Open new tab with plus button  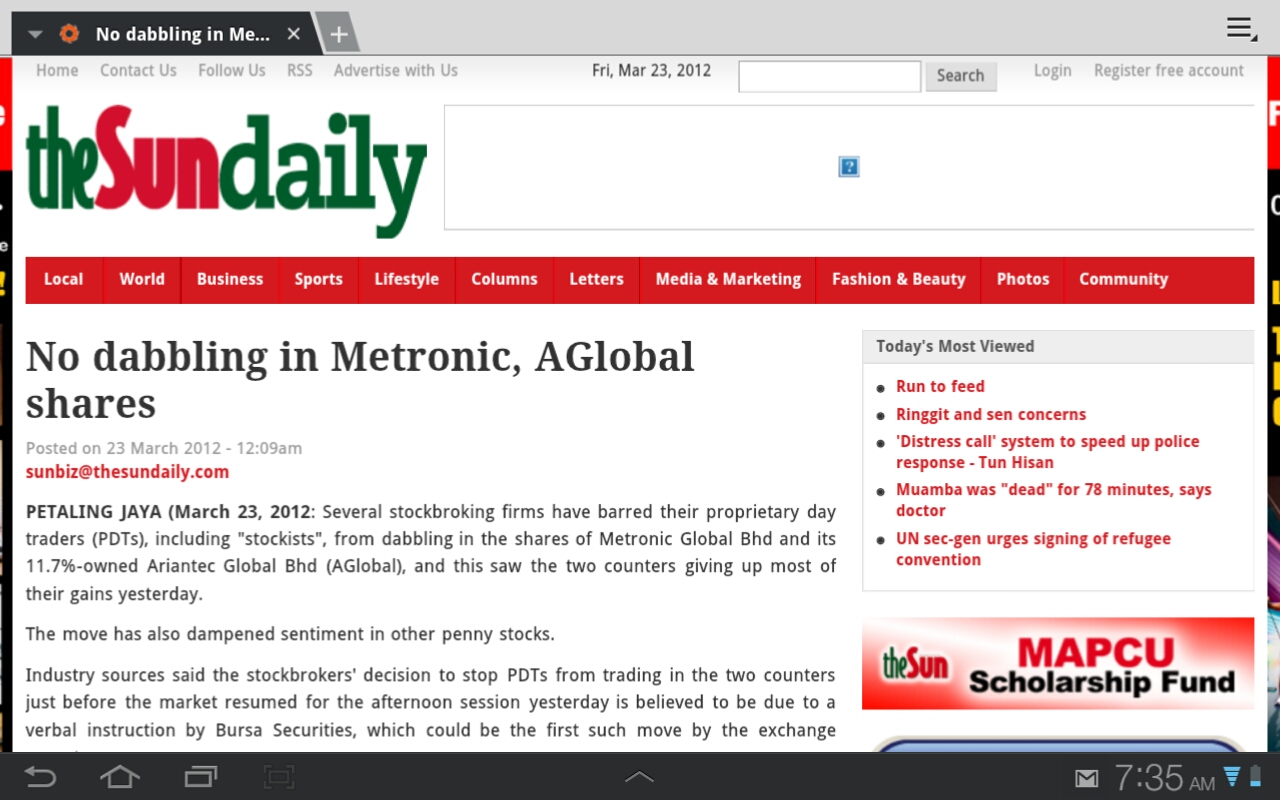click(339, 34)
